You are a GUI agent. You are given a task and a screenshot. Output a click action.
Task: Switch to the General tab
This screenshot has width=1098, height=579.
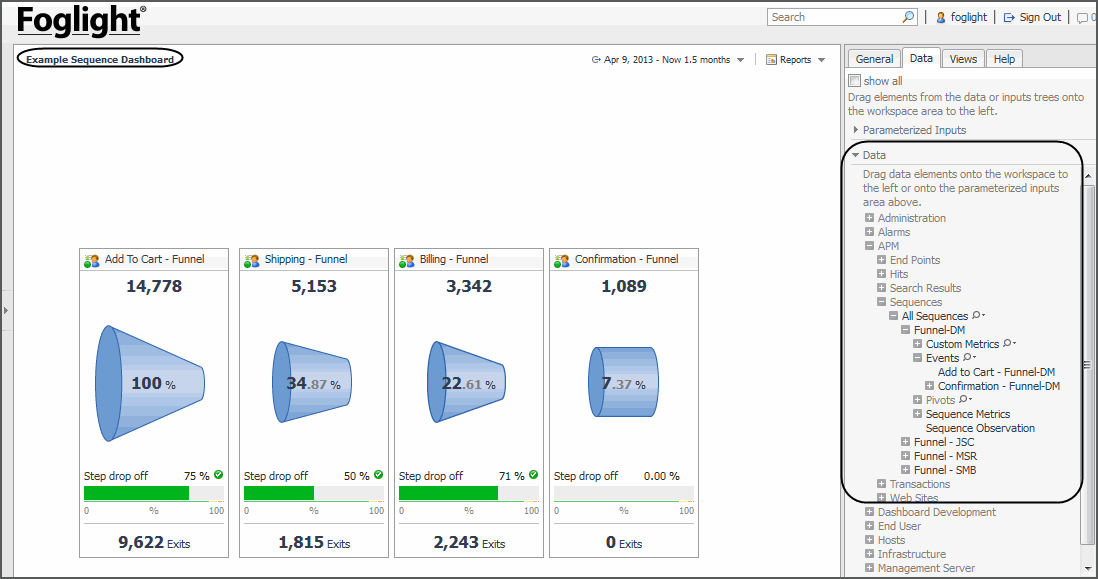tap(874, 59)
